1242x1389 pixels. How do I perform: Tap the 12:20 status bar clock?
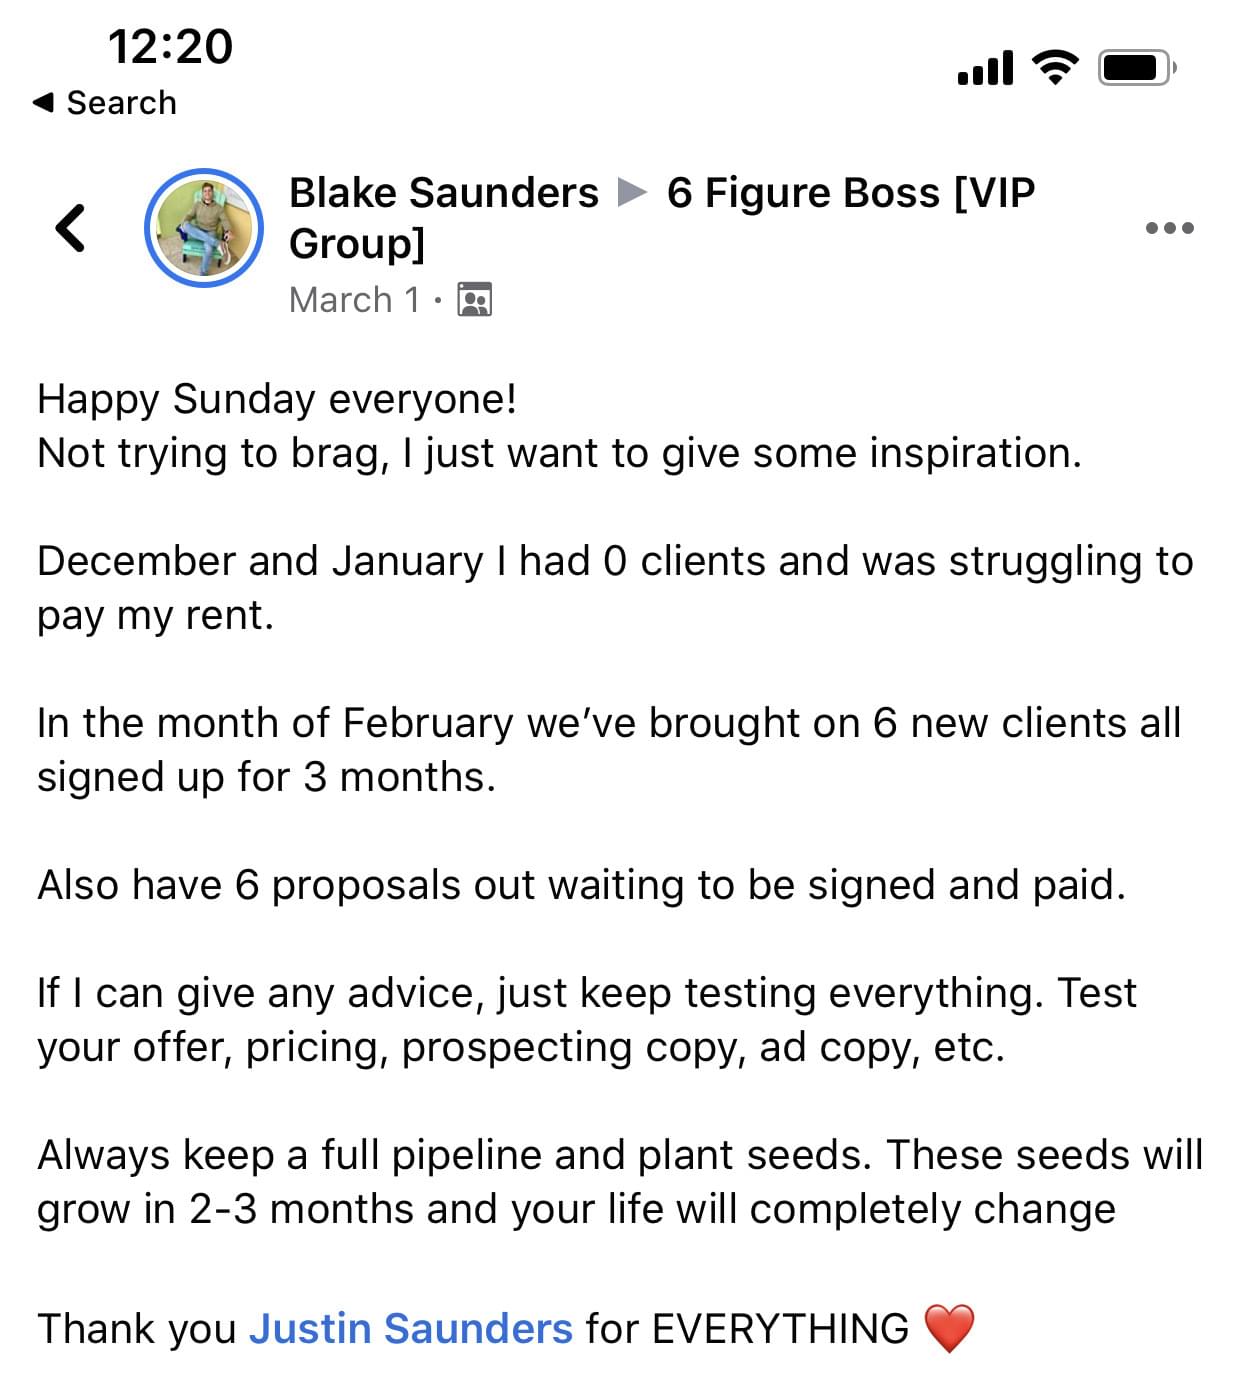coord(170,47)
